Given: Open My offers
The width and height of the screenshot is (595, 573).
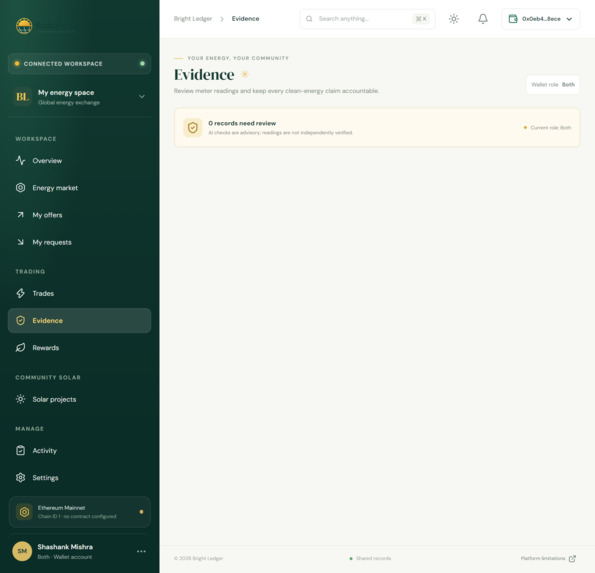Looking at the screenshot, I should click(x=79, y=215).
